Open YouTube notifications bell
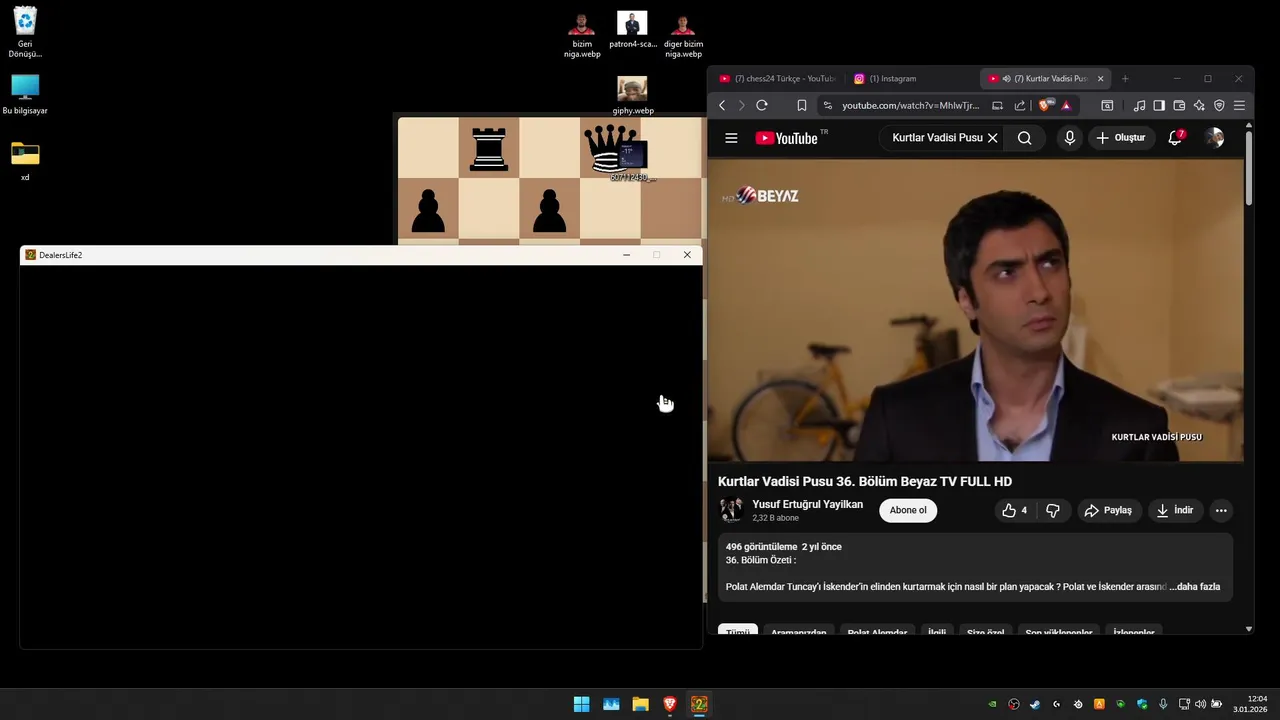This screenshot has height=720, width=1280. (x=1175, y=138)
